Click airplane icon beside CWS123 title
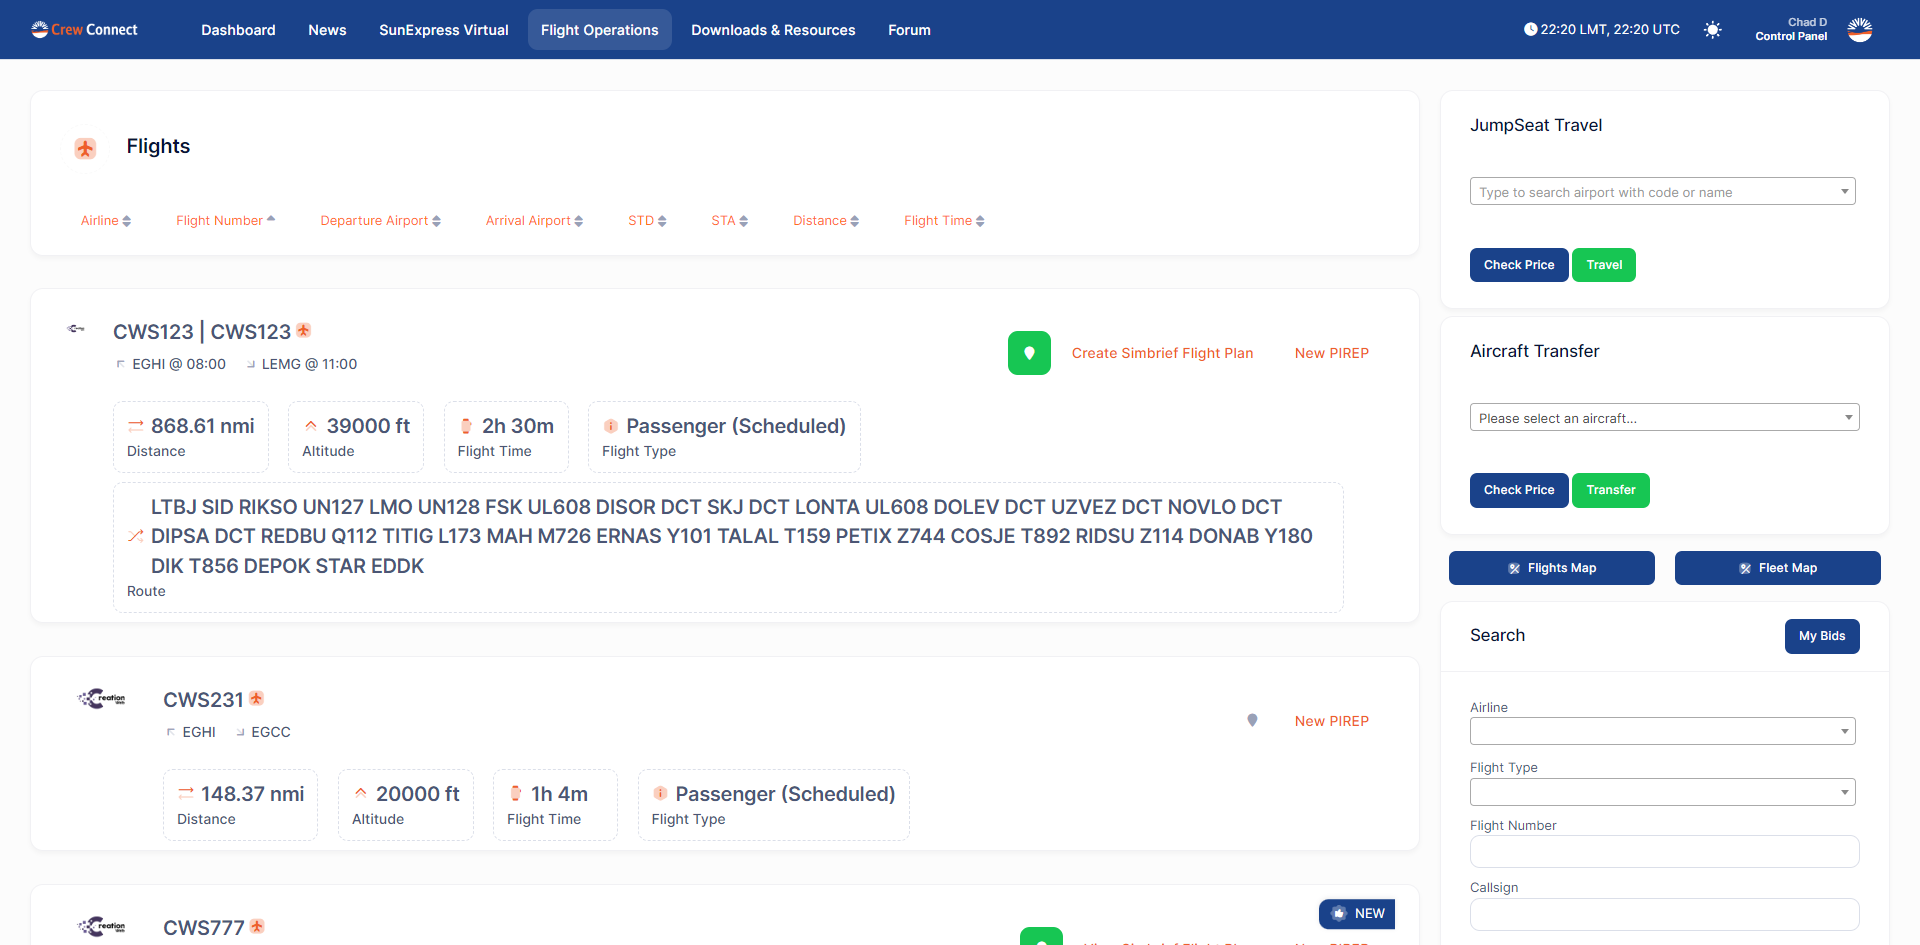 click(303, 330)
